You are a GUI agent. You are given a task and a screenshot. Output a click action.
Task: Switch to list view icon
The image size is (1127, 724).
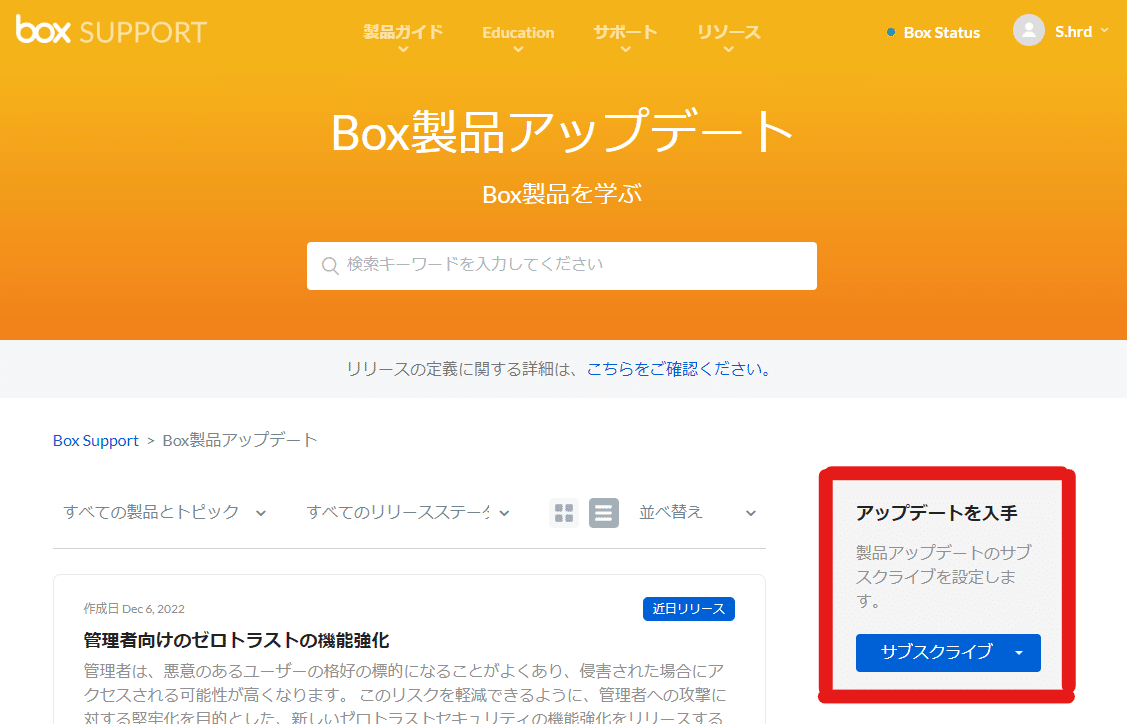pos(603,512)
